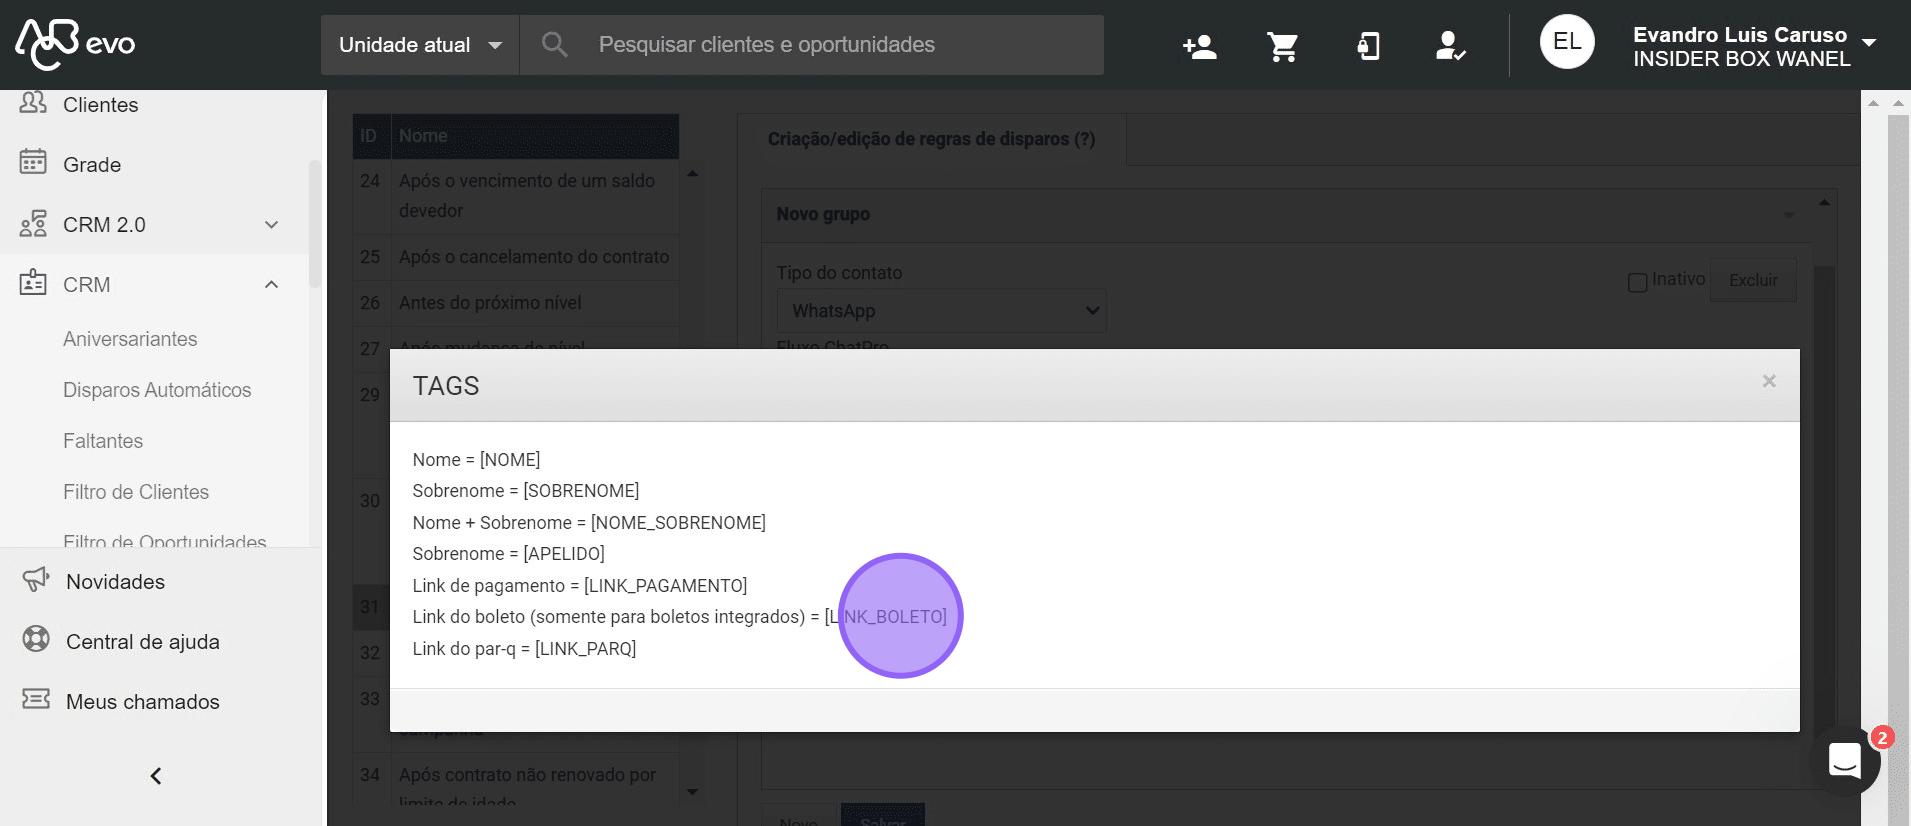Viewport: 1911px width, 826px height.
Task: Click the EL user avatar
Action: [x=1567, y=42]
